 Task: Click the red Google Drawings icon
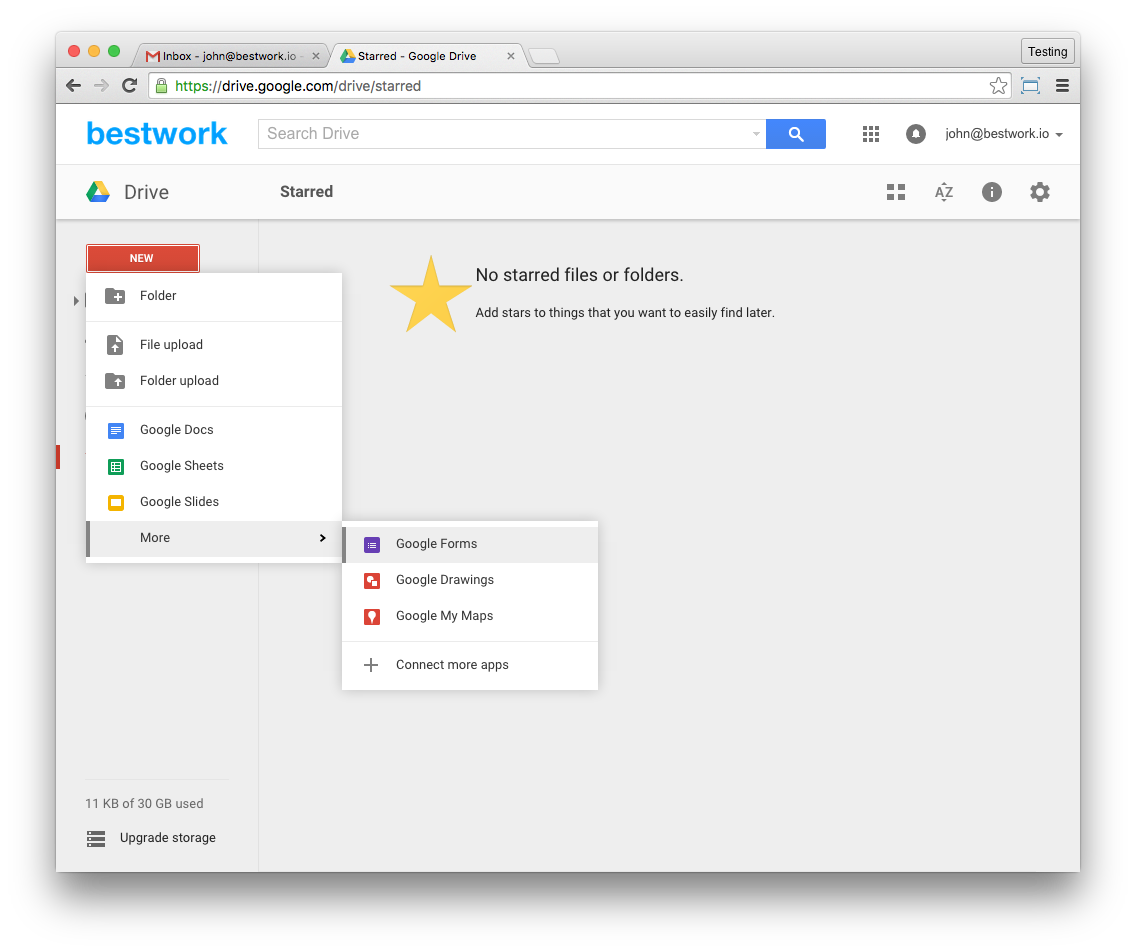tap(372, 580)
